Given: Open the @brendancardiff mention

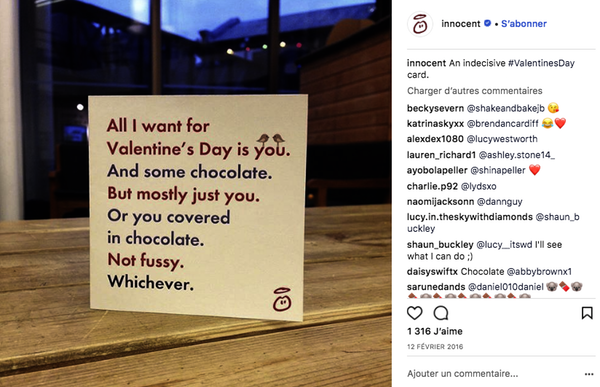Looking at the screenshot, I should click(x=502, y=124).
